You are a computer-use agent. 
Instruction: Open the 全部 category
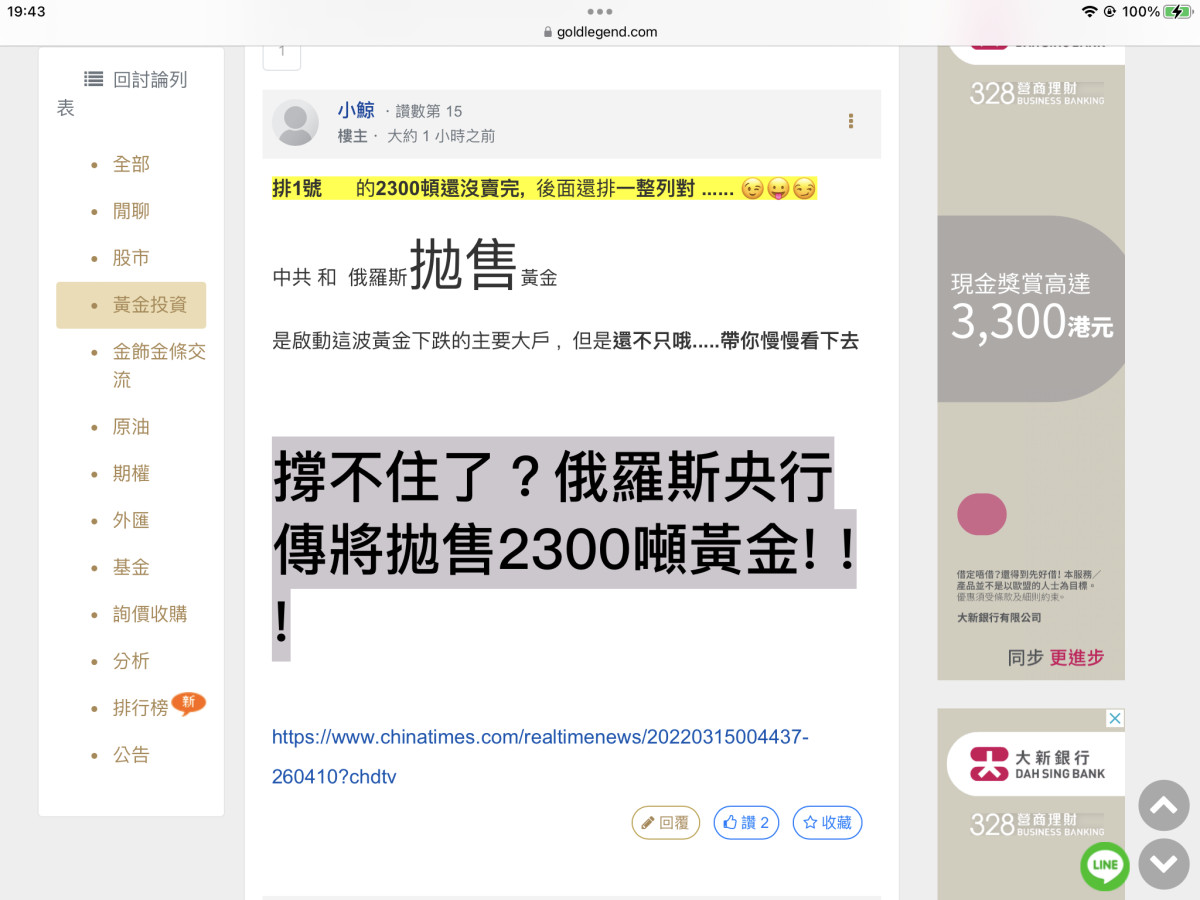pos(131,164)
